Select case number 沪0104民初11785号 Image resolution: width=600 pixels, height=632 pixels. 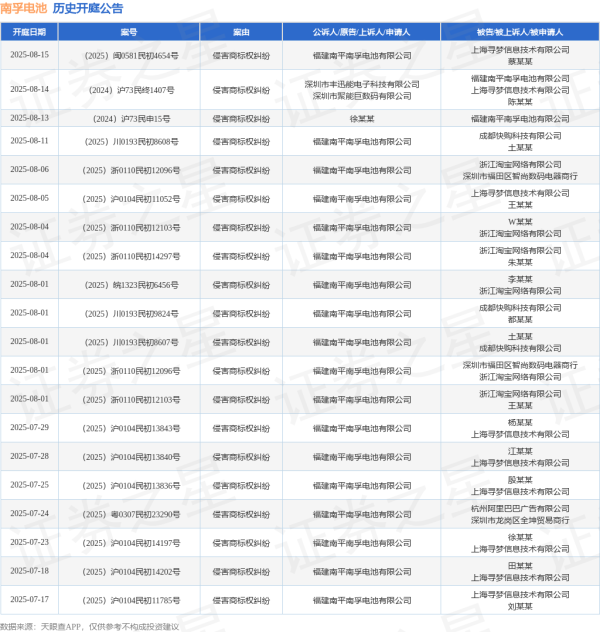pos(131,601)
